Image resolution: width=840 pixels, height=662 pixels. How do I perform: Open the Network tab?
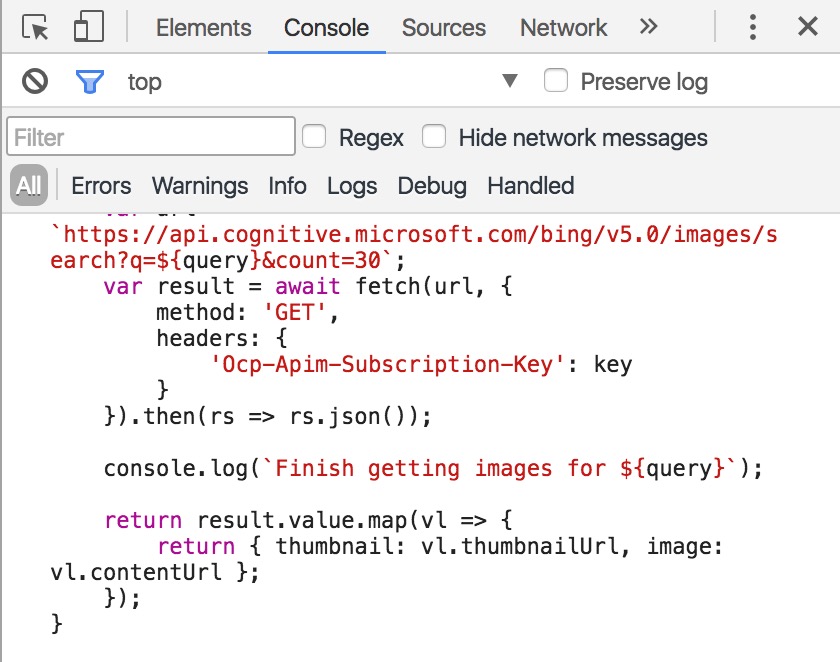(x=563, y=28)
